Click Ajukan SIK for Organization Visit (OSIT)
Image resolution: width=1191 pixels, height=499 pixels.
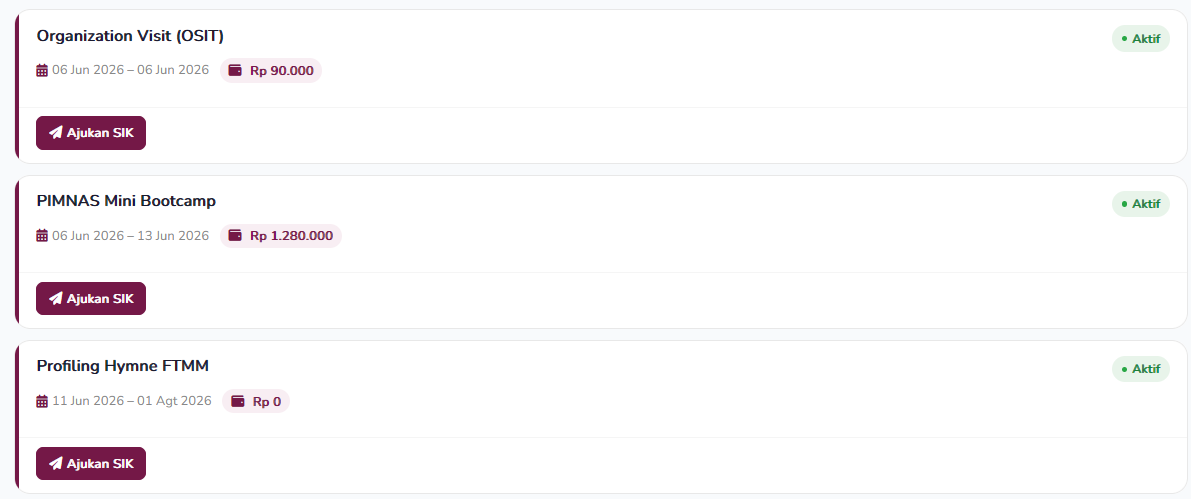point(91,133)
